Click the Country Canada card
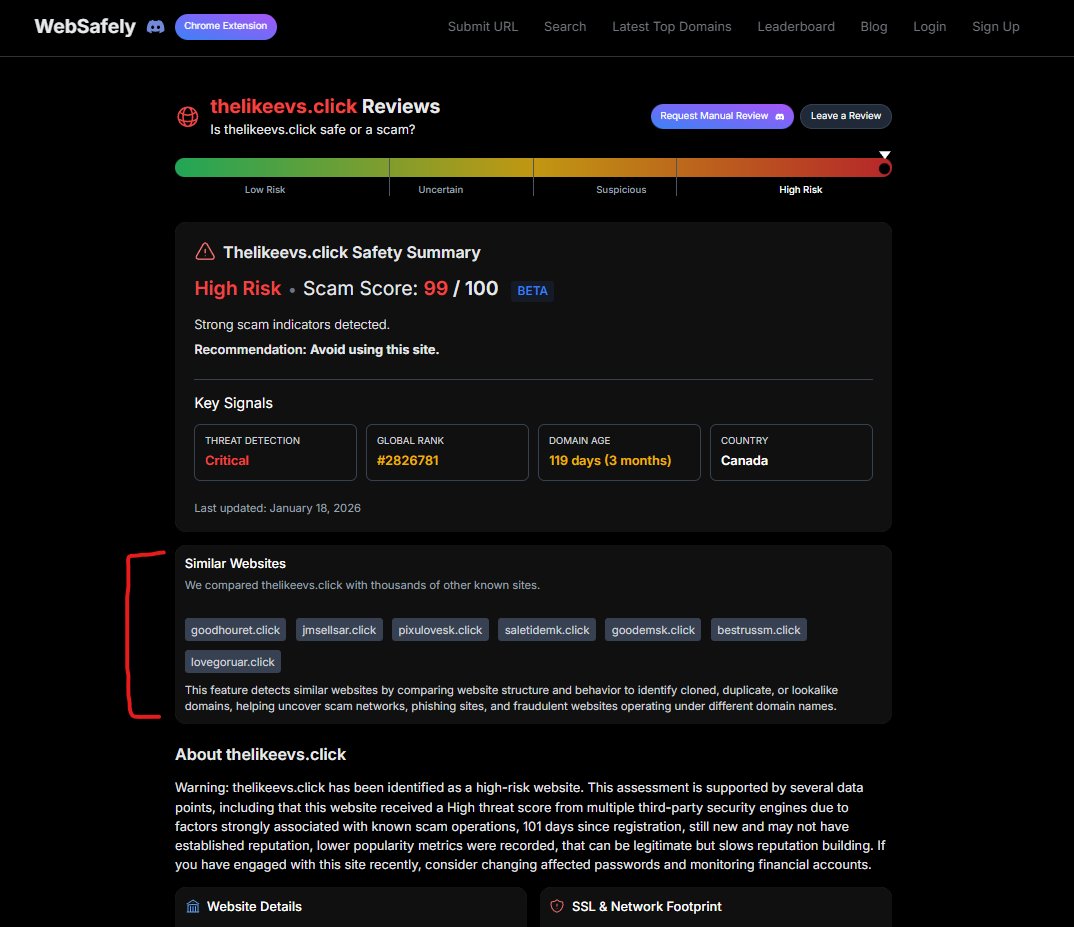 tap(791, 452)
